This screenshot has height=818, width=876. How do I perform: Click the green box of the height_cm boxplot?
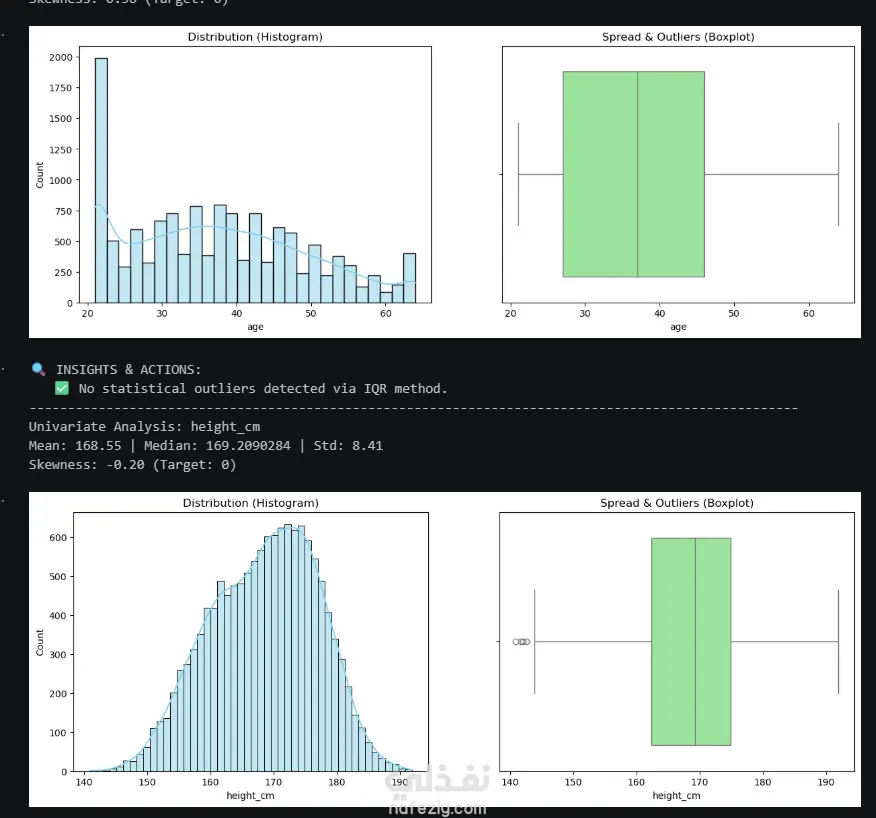pyautogui.click(x=691, y=641)
